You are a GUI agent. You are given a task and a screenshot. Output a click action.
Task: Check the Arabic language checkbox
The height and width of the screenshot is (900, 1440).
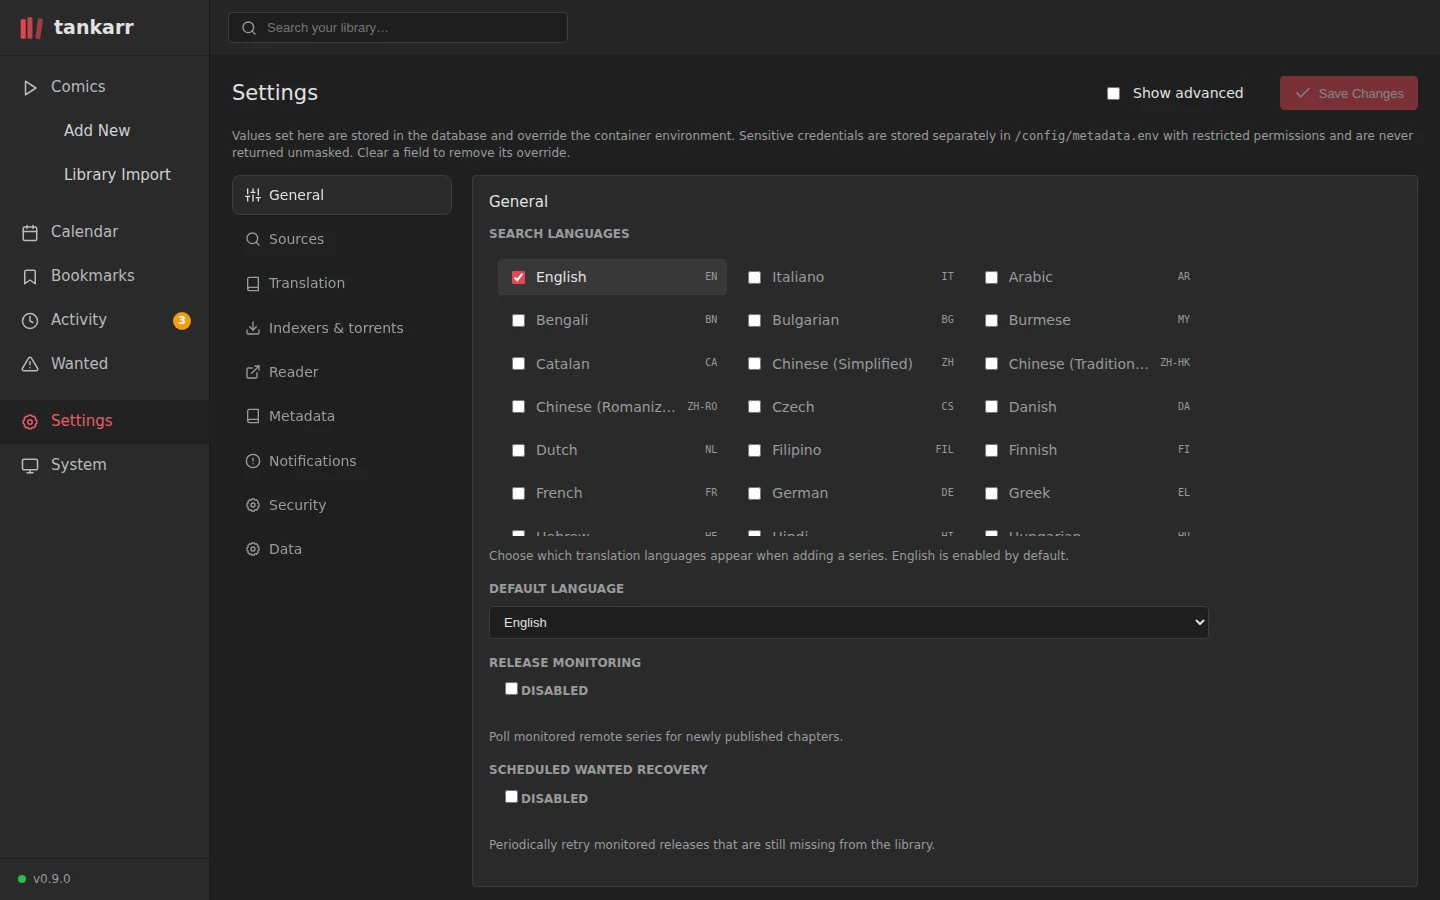tap(991, 278)
